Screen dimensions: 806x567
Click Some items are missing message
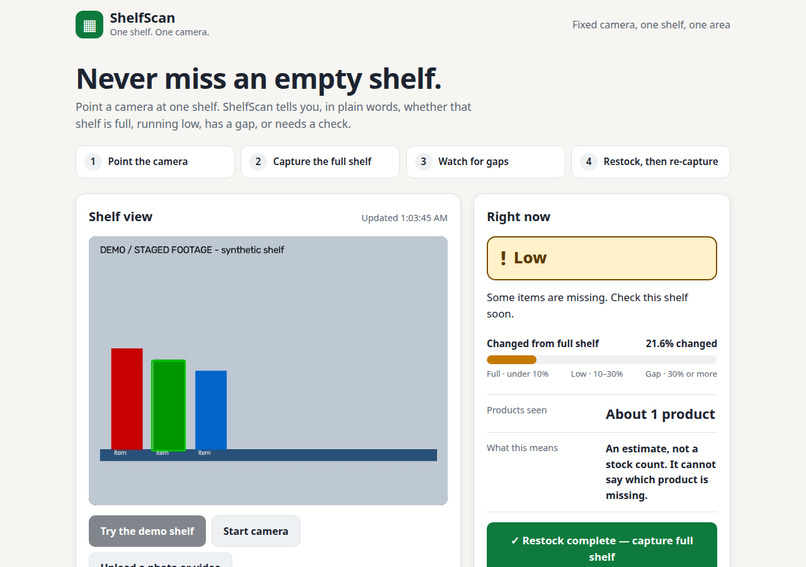pyautogui.click(x=587, y=305)
